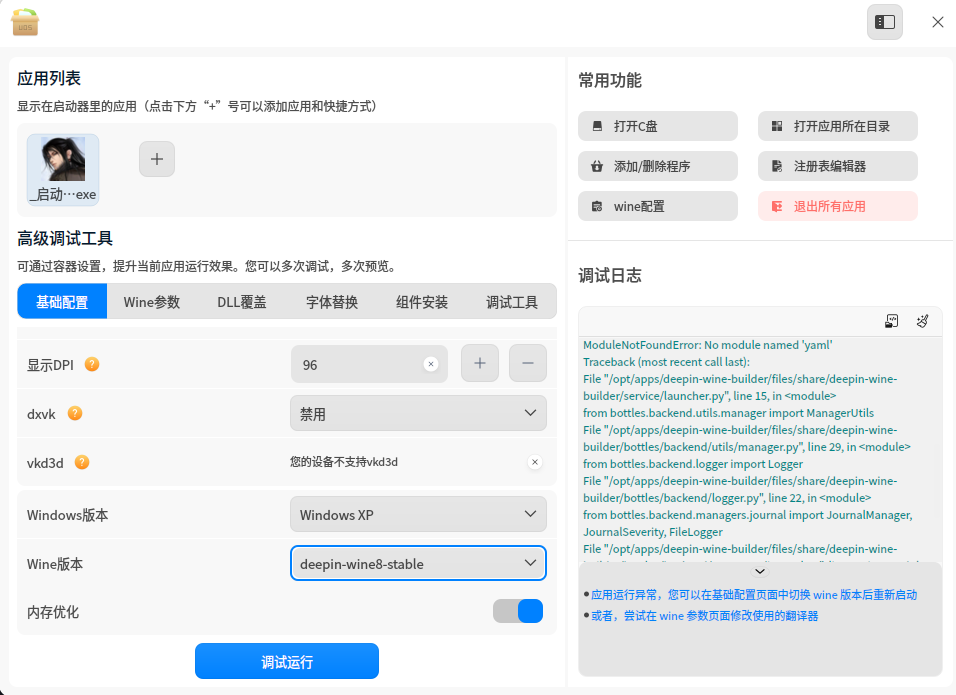This screenshot has height=695, width=956.
Task: Open the Windows版本 dropdown
Action: [x=418, y=513]
